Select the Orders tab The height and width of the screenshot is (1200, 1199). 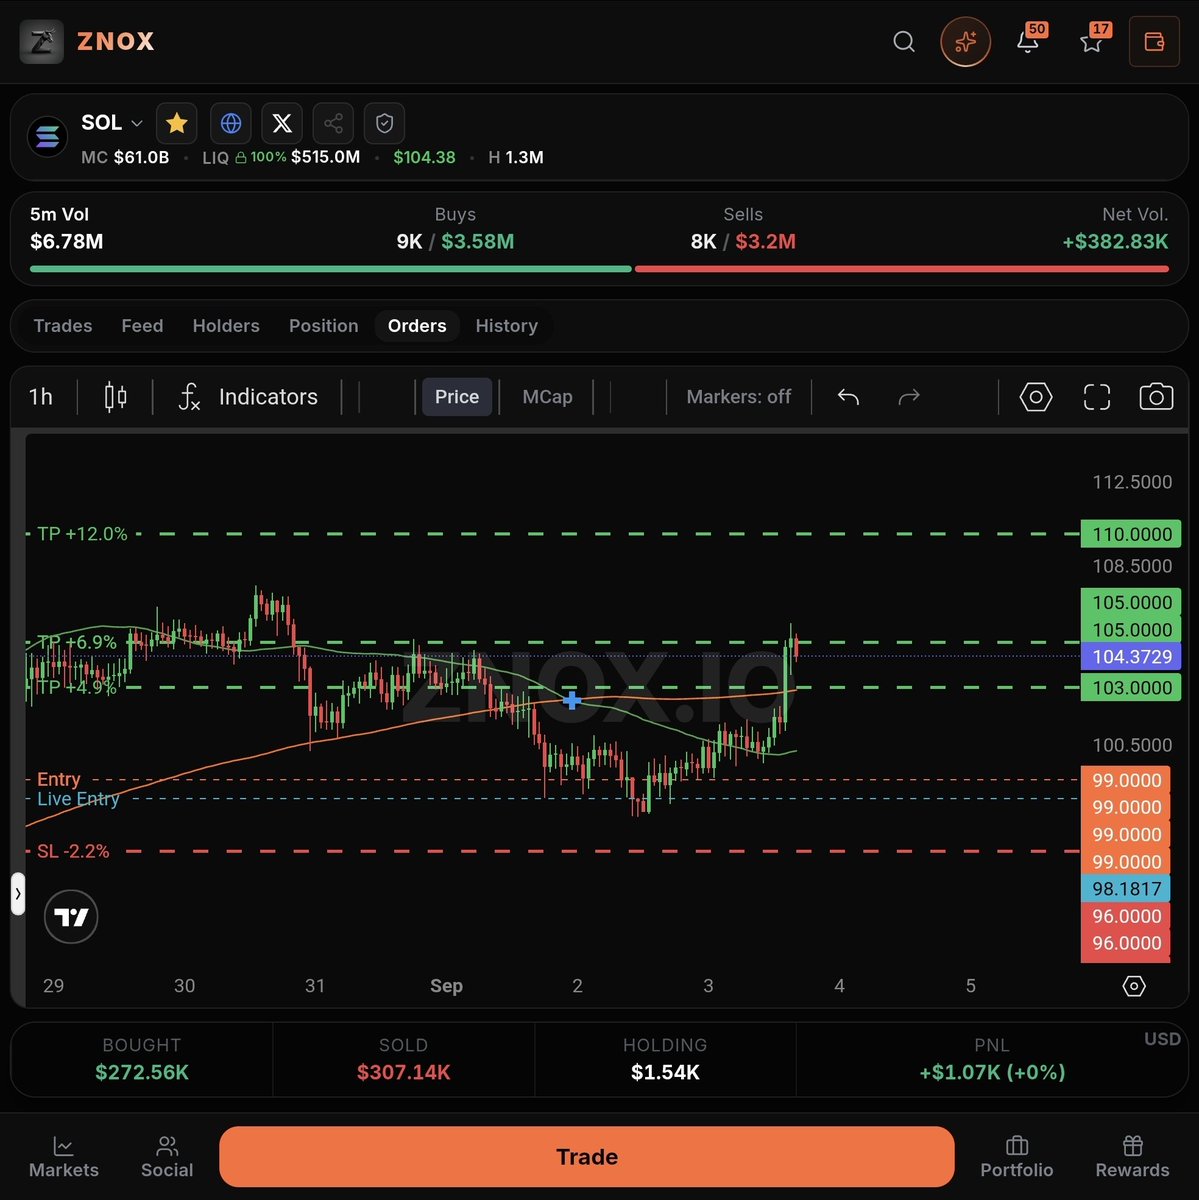[417, 326]
